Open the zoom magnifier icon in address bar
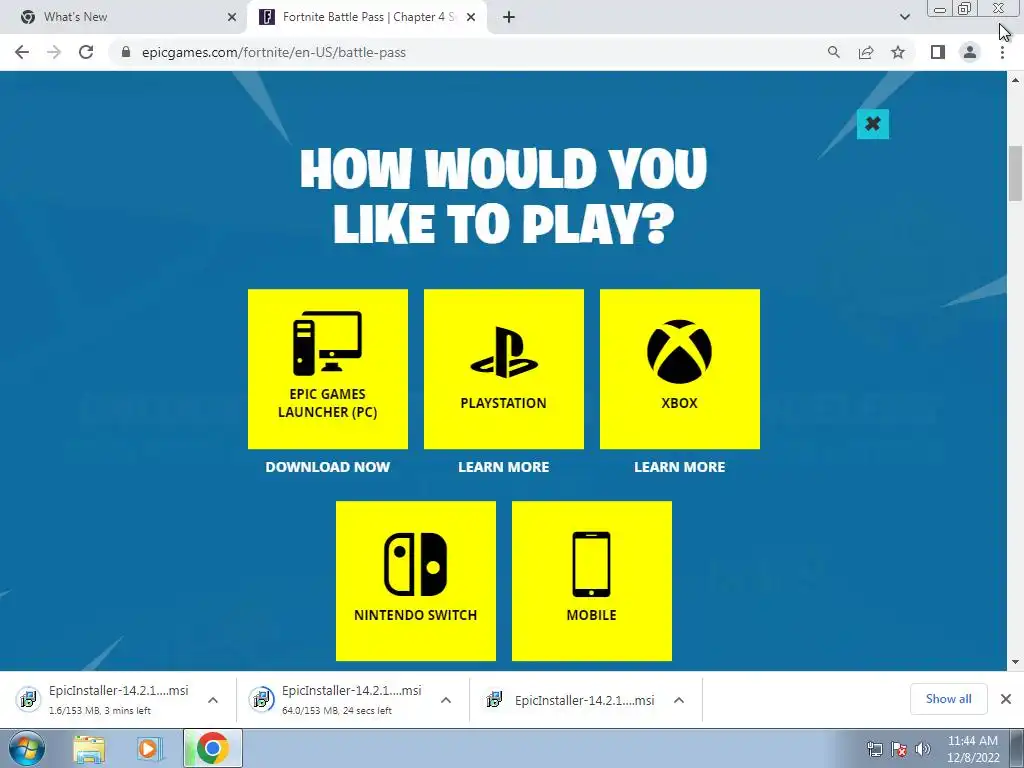Viewport: 1024px width, 768px height. [x=833, y=52]
